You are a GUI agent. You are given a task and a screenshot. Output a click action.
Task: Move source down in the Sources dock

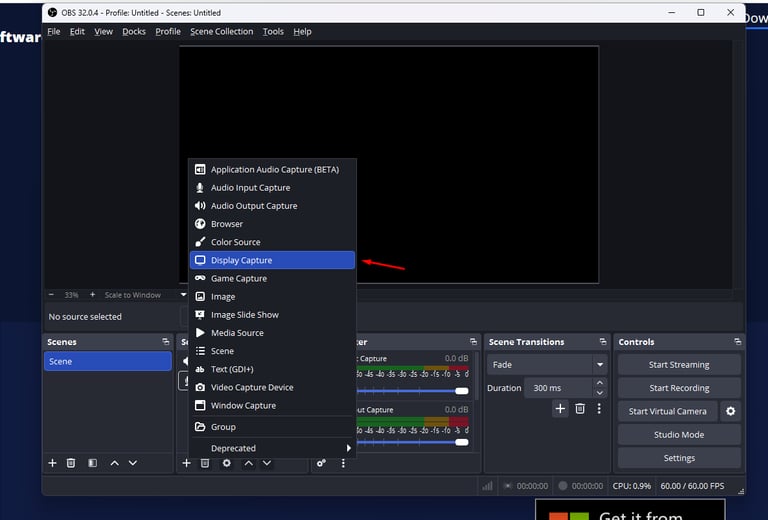(267, 463)
